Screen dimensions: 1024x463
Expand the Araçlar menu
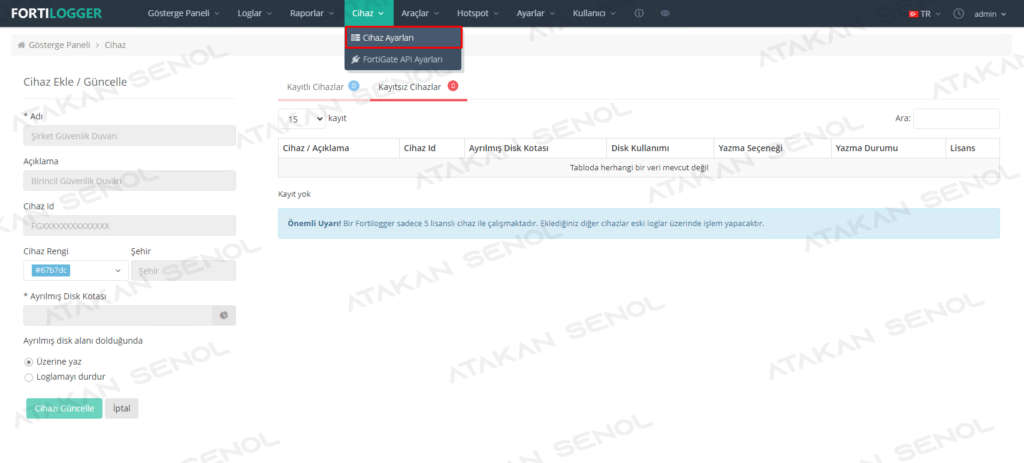click(x=420, y=13)
